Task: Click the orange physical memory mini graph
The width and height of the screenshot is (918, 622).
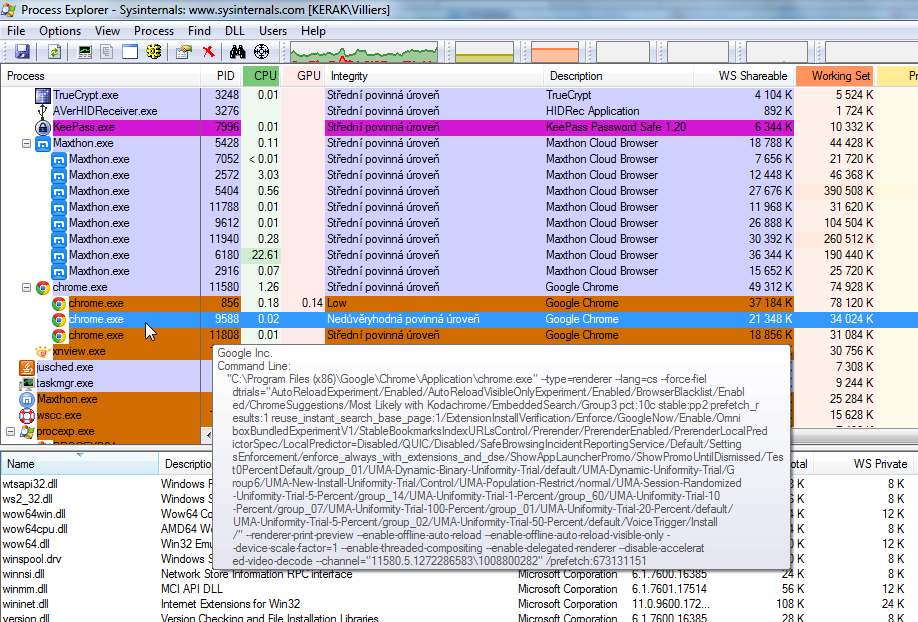Action: [x=555, y=52]
